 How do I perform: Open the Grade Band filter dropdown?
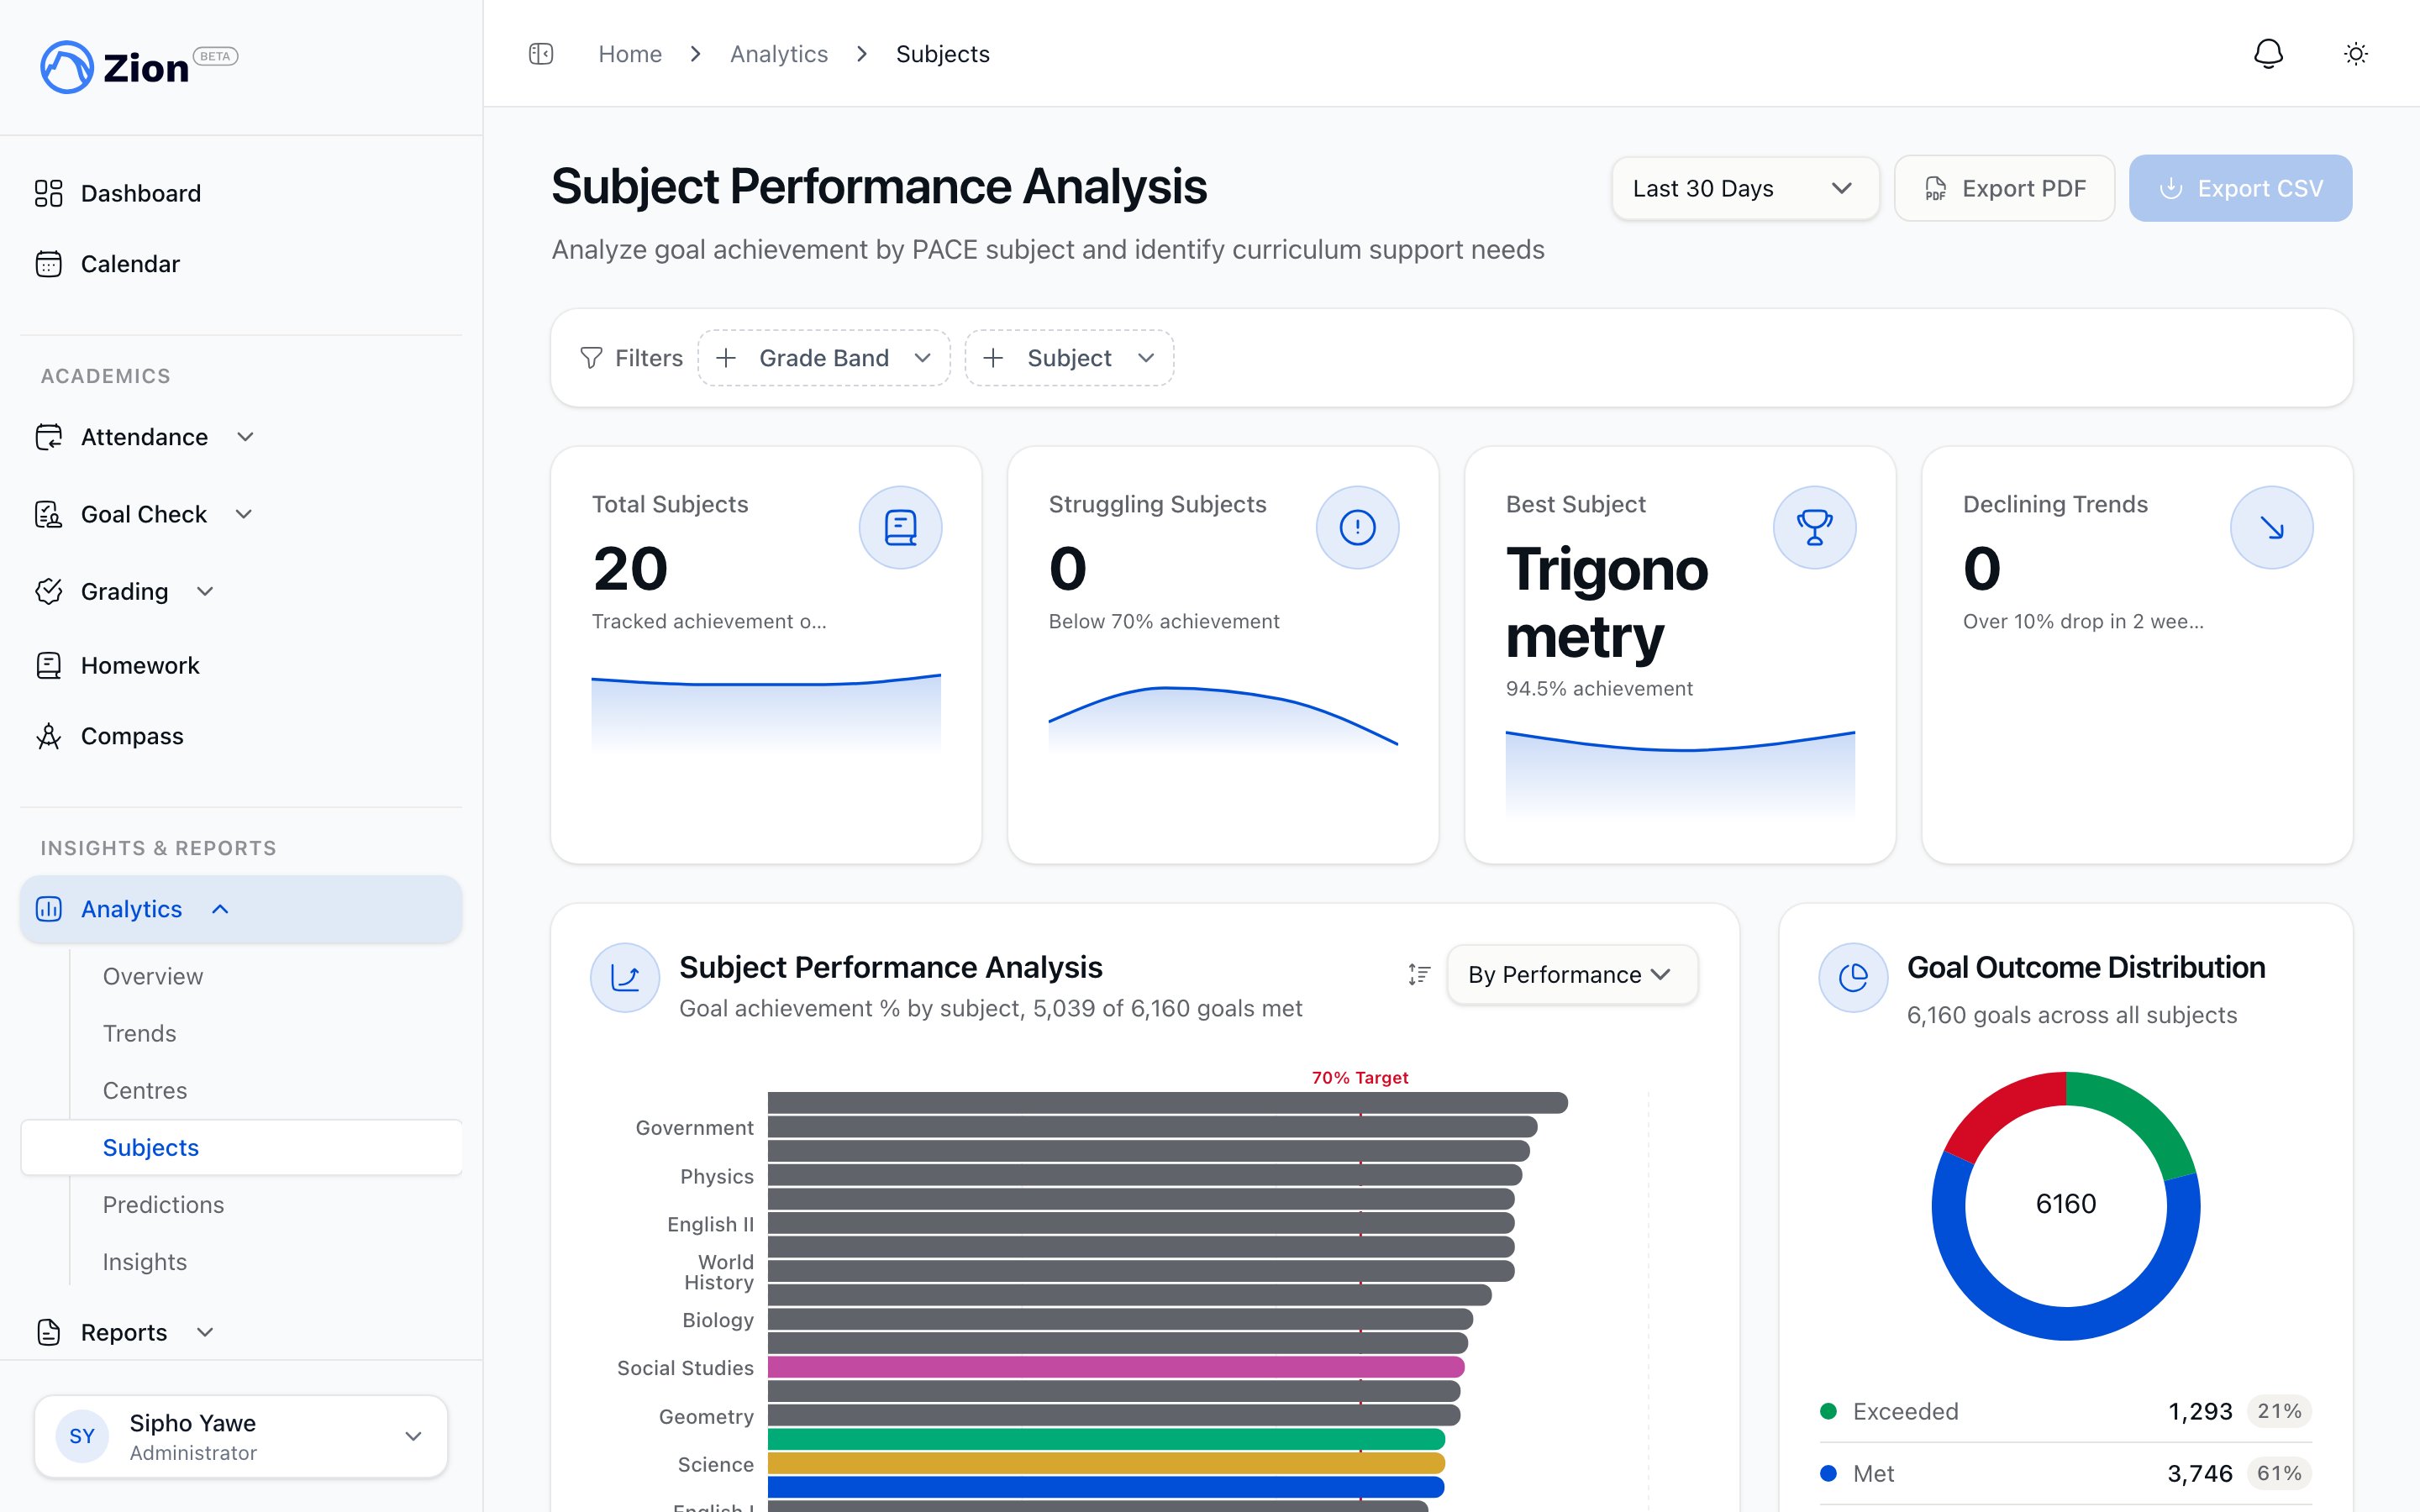point(824,358)
